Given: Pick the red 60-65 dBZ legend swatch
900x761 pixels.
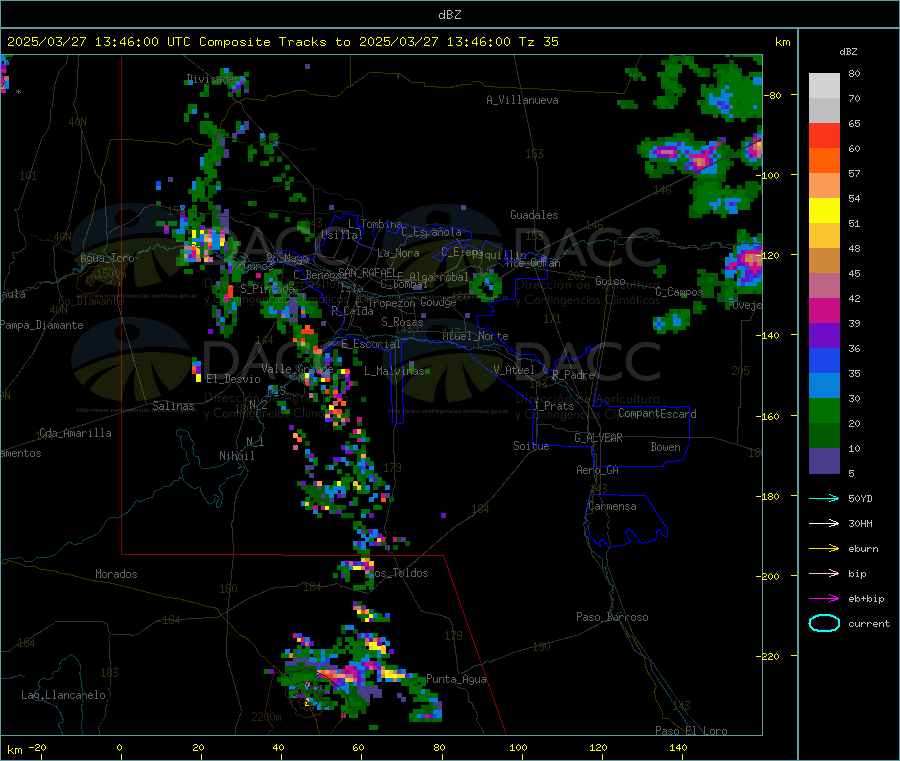Looking at the screenshot, I should click(824, 136).
